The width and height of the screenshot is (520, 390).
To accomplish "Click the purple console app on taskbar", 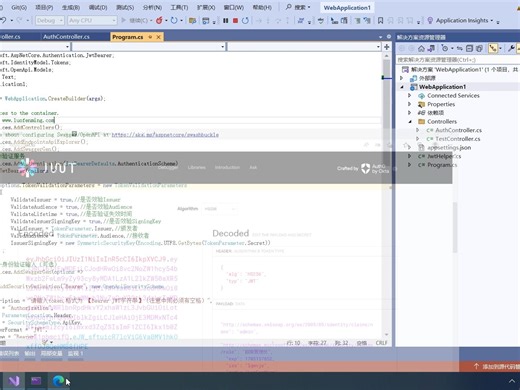I will pos(36,381).
